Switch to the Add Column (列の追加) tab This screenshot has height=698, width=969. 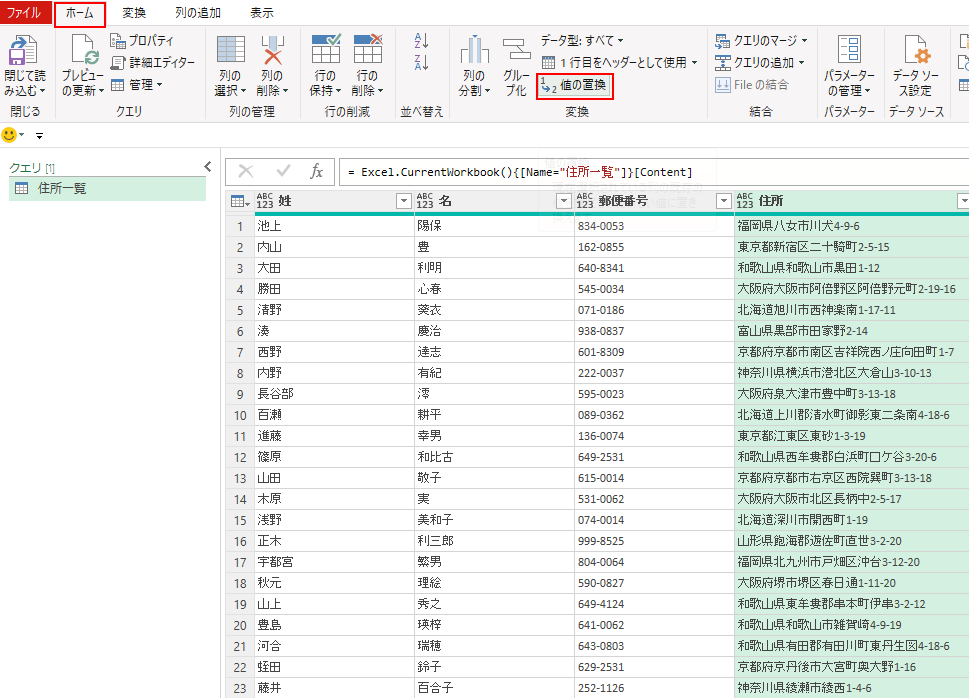(x=198, y=13)
